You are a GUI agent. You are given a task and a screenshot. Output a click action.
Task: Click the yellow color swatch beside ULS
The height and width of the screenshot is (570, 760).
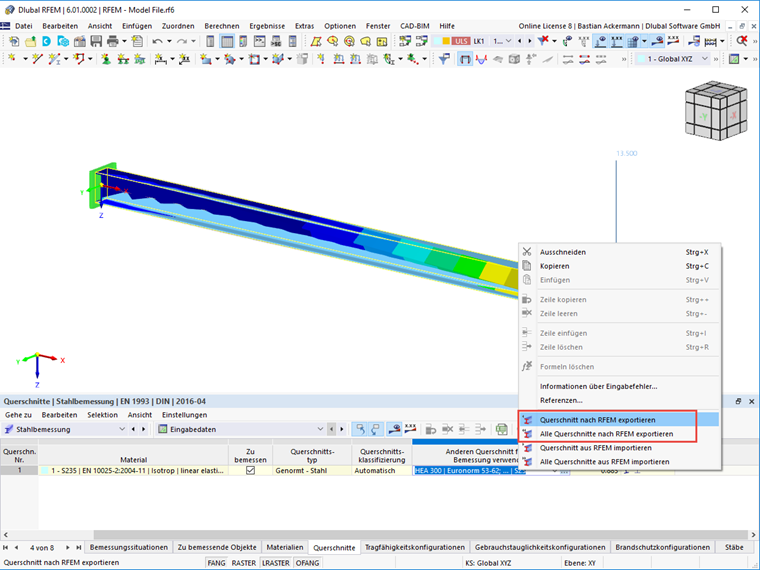point(446,41)
